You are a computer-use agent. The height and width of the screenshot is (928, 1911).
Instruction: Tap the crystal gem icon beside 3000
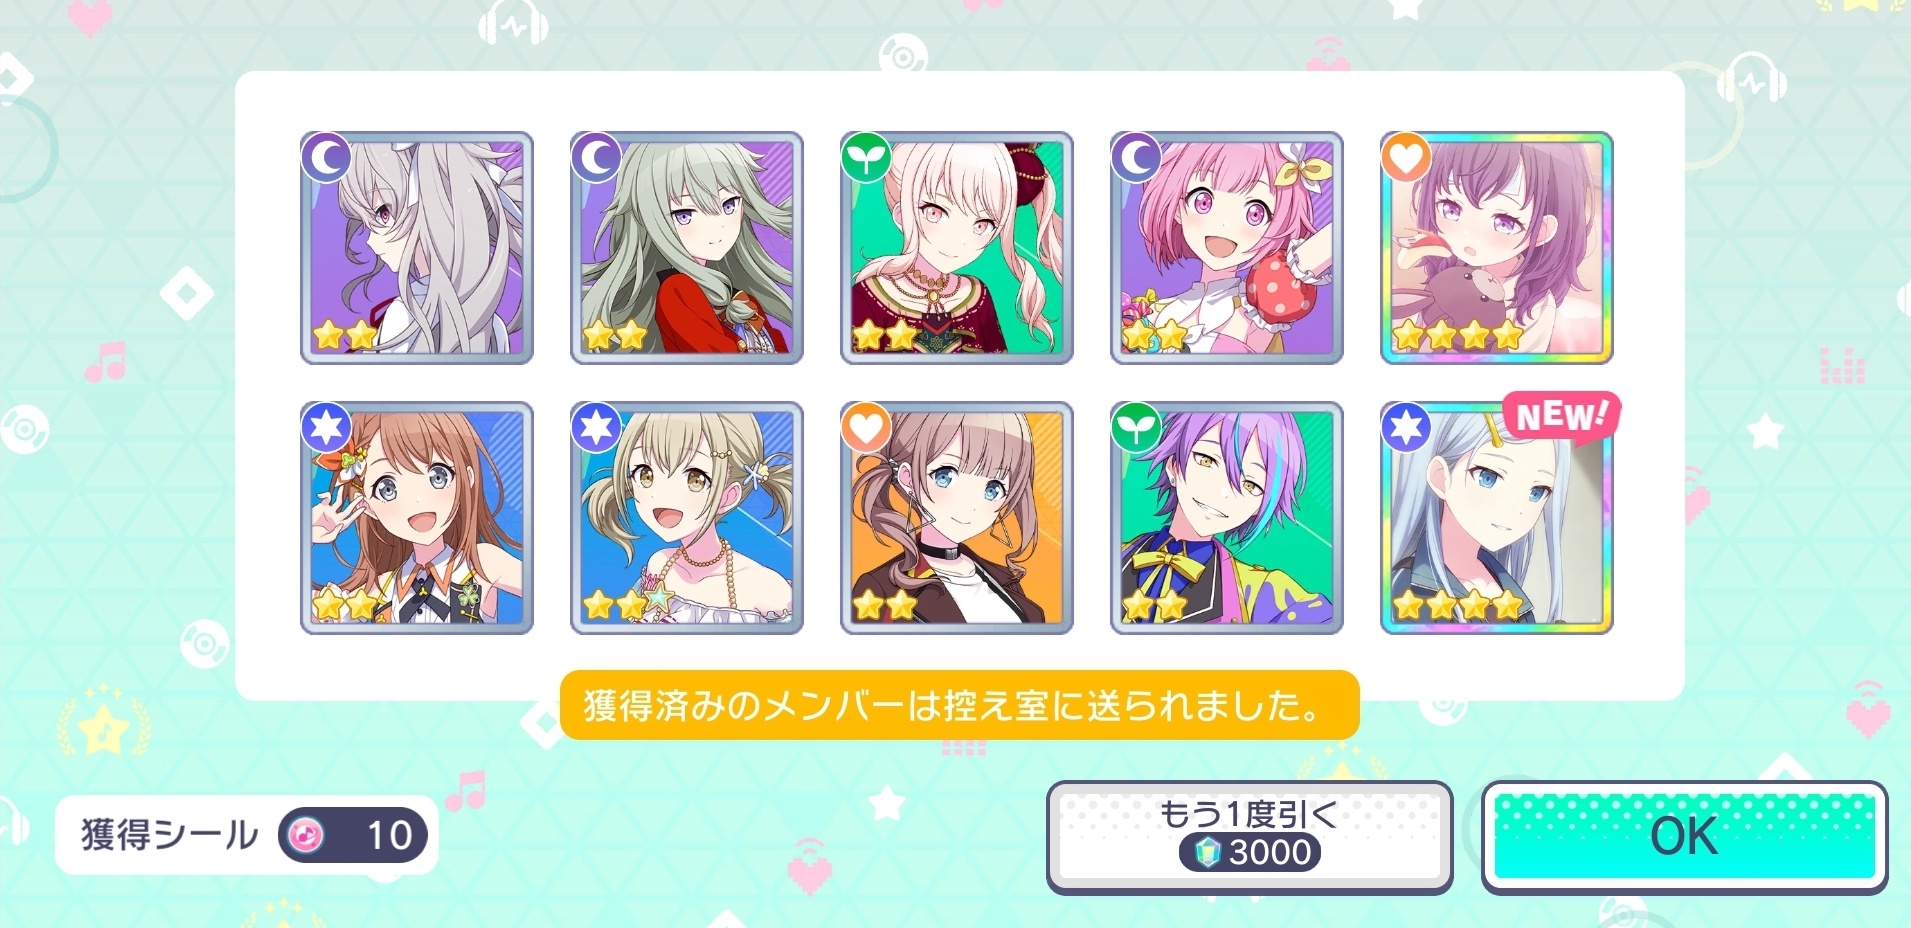tap(1207, 853)
